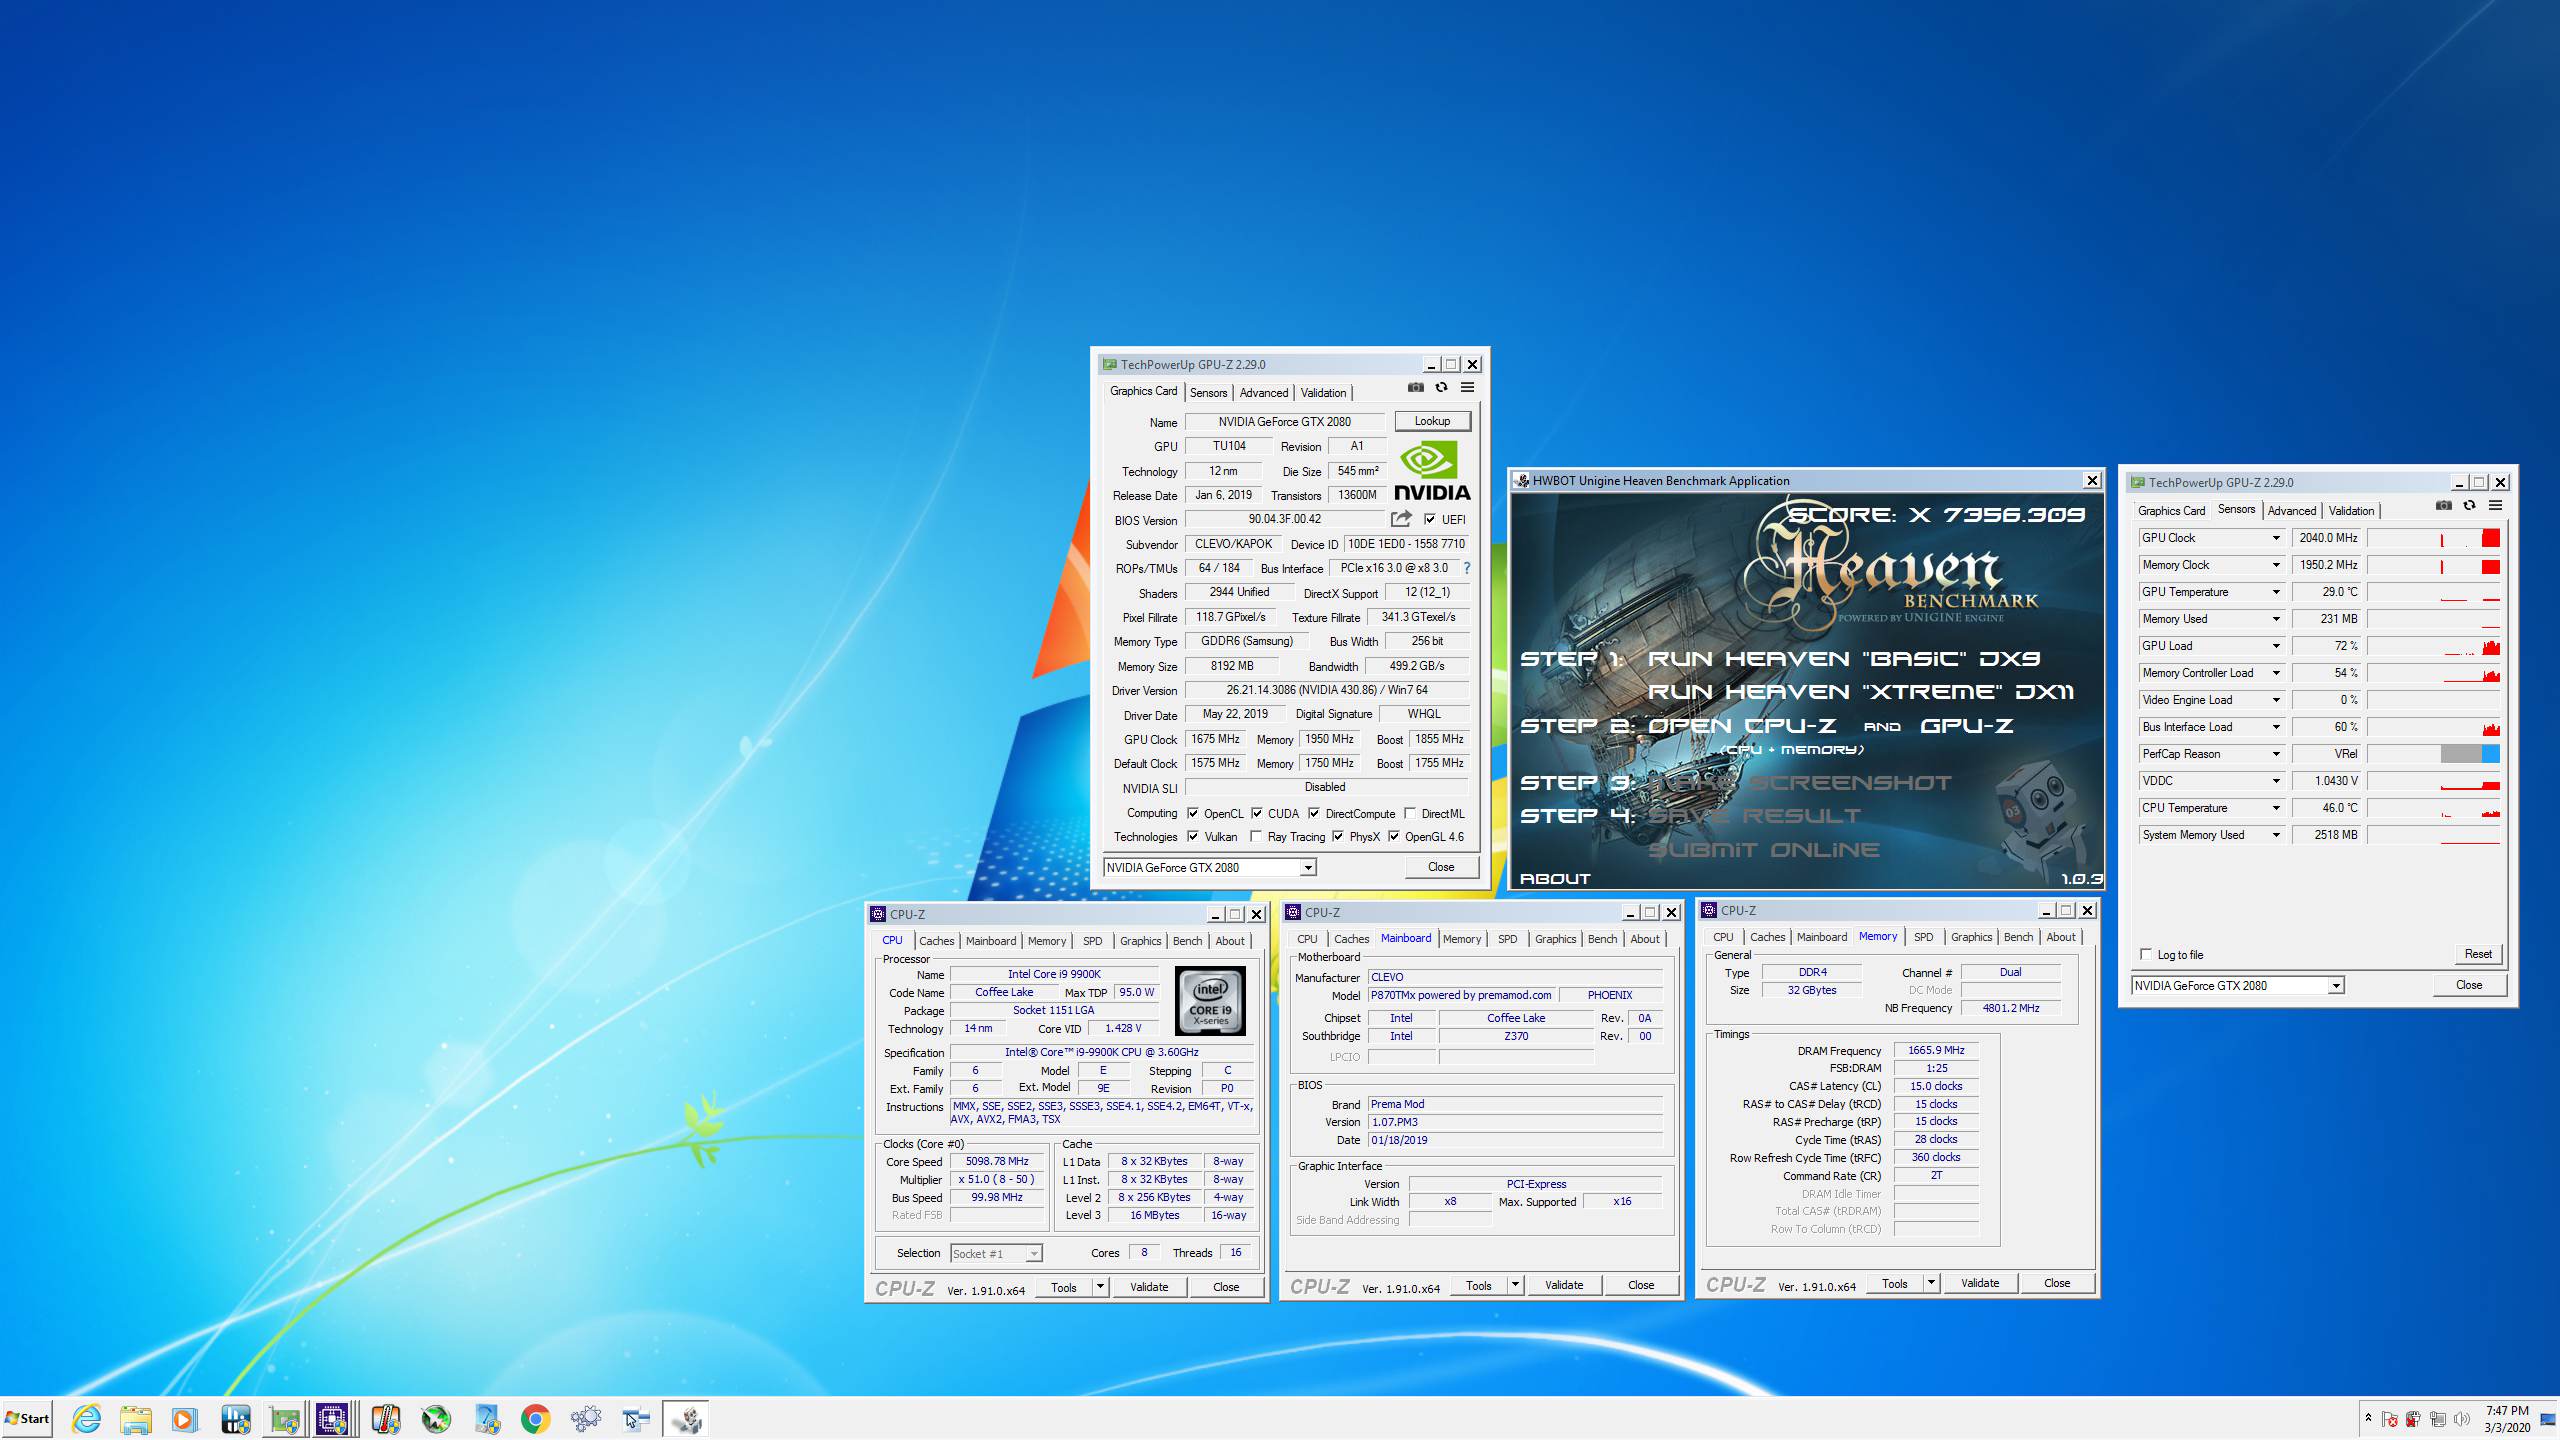The width and height of the screenshot is (2560, 1440).
Task: Click the CPU-Z purple chip taskbar icon
Action: (x=333, y=1418)
